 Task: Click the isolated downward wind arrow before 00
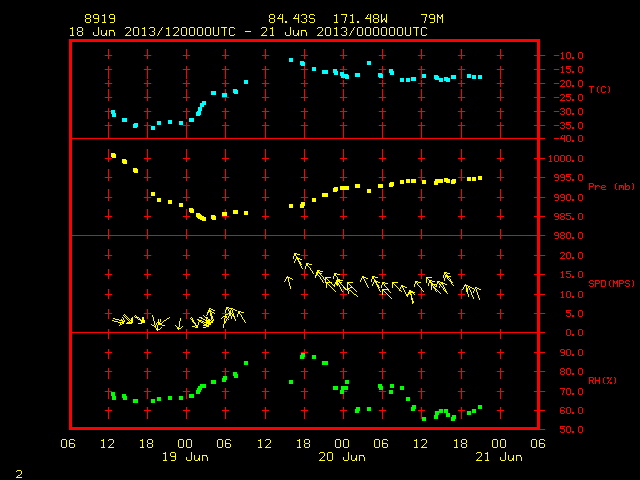coord(179,324)
